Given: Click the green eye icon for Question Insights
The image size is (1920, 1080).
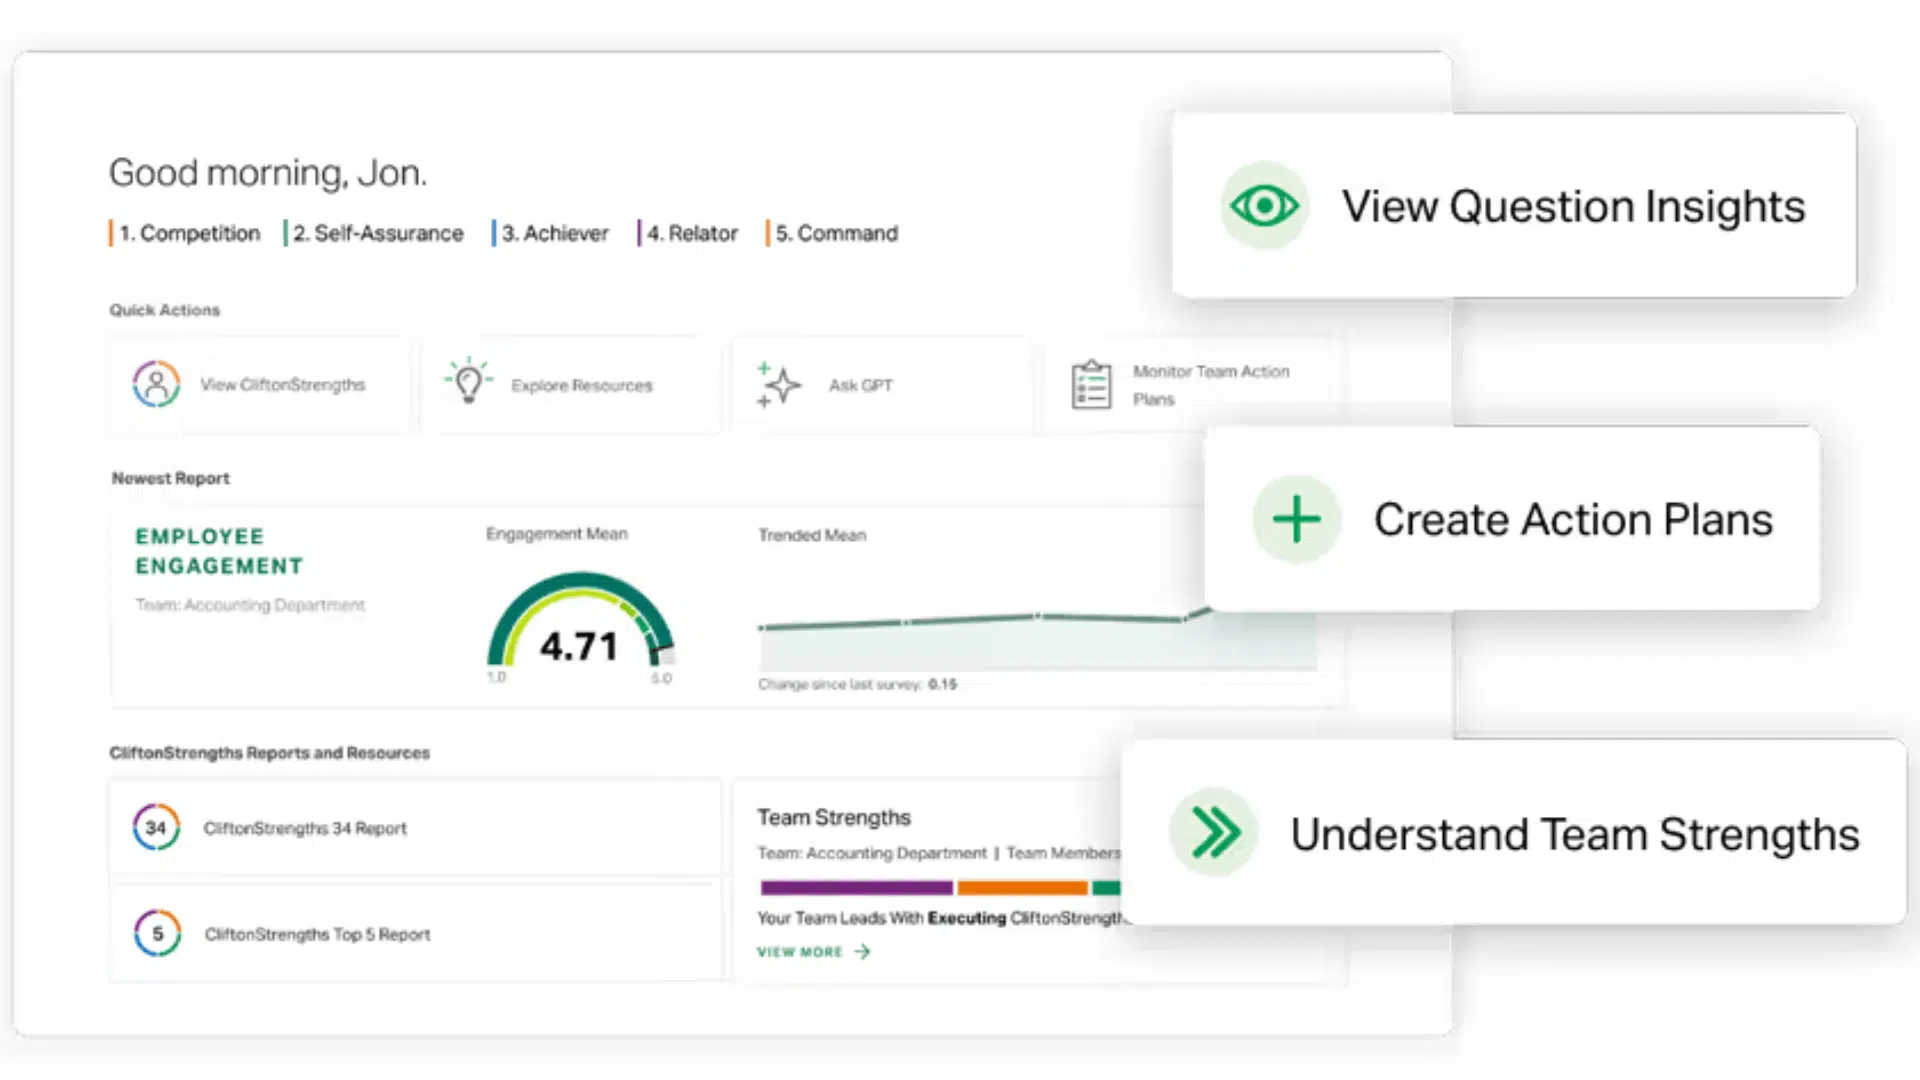Looking at the screenshot, I should tap(1264, 206).
